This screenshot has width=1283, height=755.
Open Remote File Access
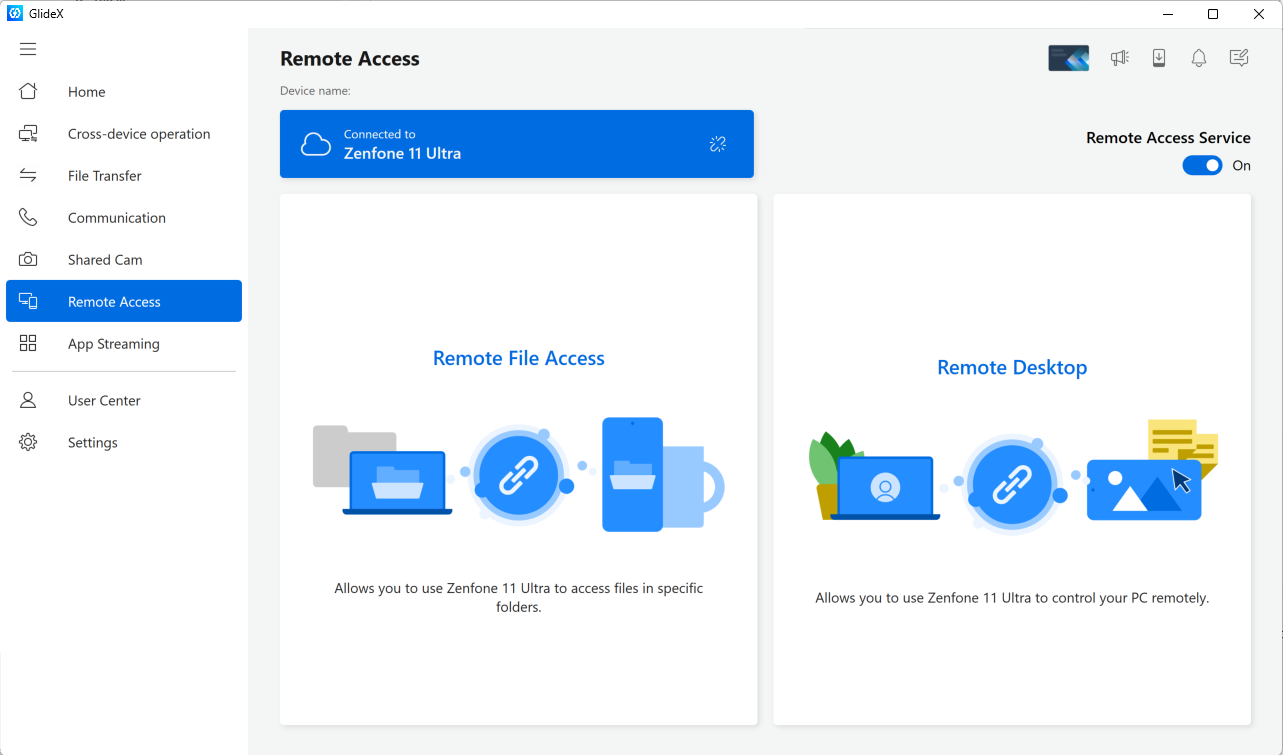(518, 357)
